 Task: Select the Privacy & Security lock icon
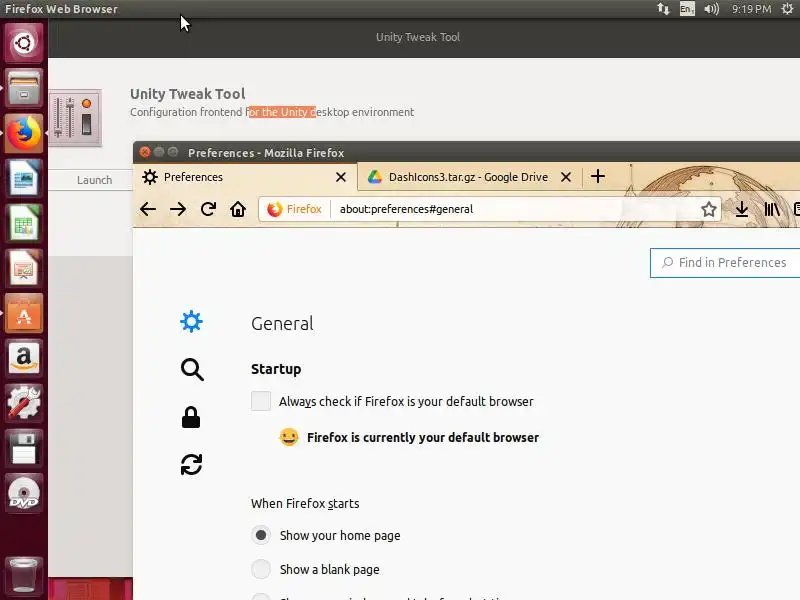tap(191, 417)
